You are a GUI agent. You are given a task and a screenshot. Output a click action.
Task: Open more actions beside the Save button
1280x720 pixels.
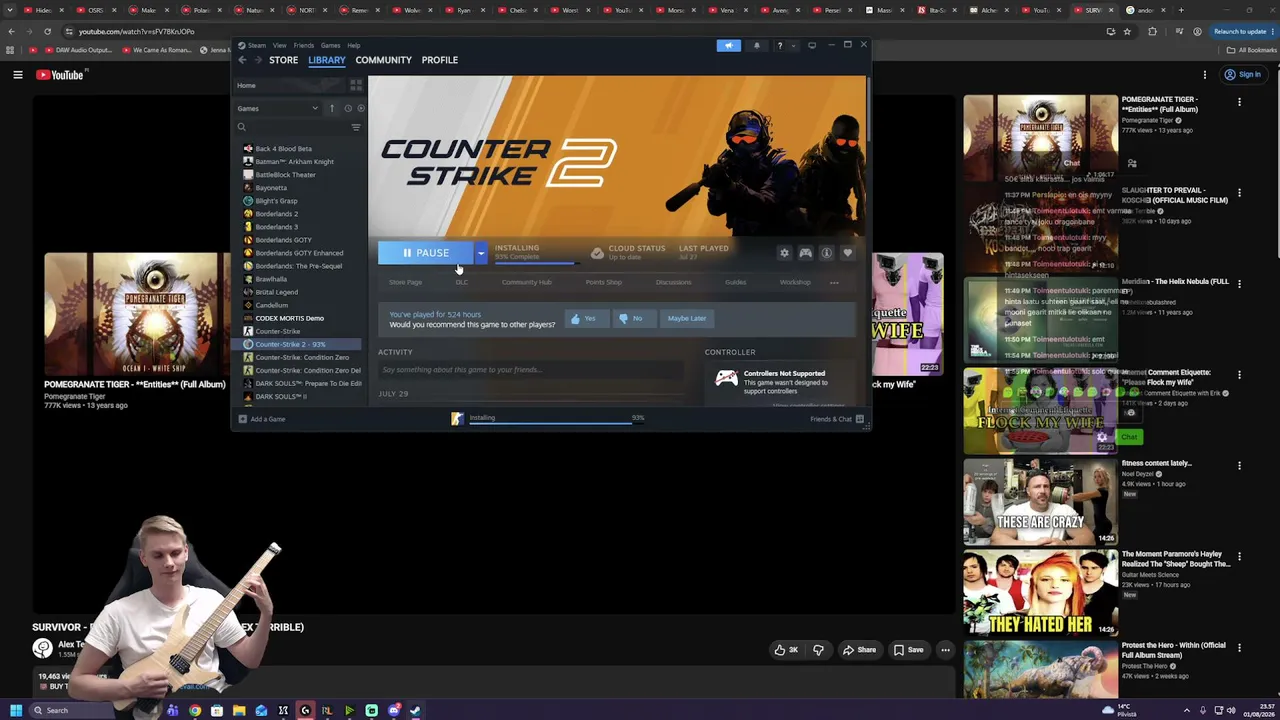[945, 650]
